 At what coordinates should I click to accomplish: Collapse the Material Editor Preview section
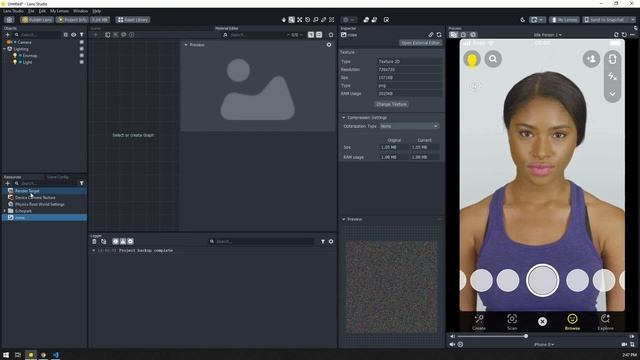(186, 45)
